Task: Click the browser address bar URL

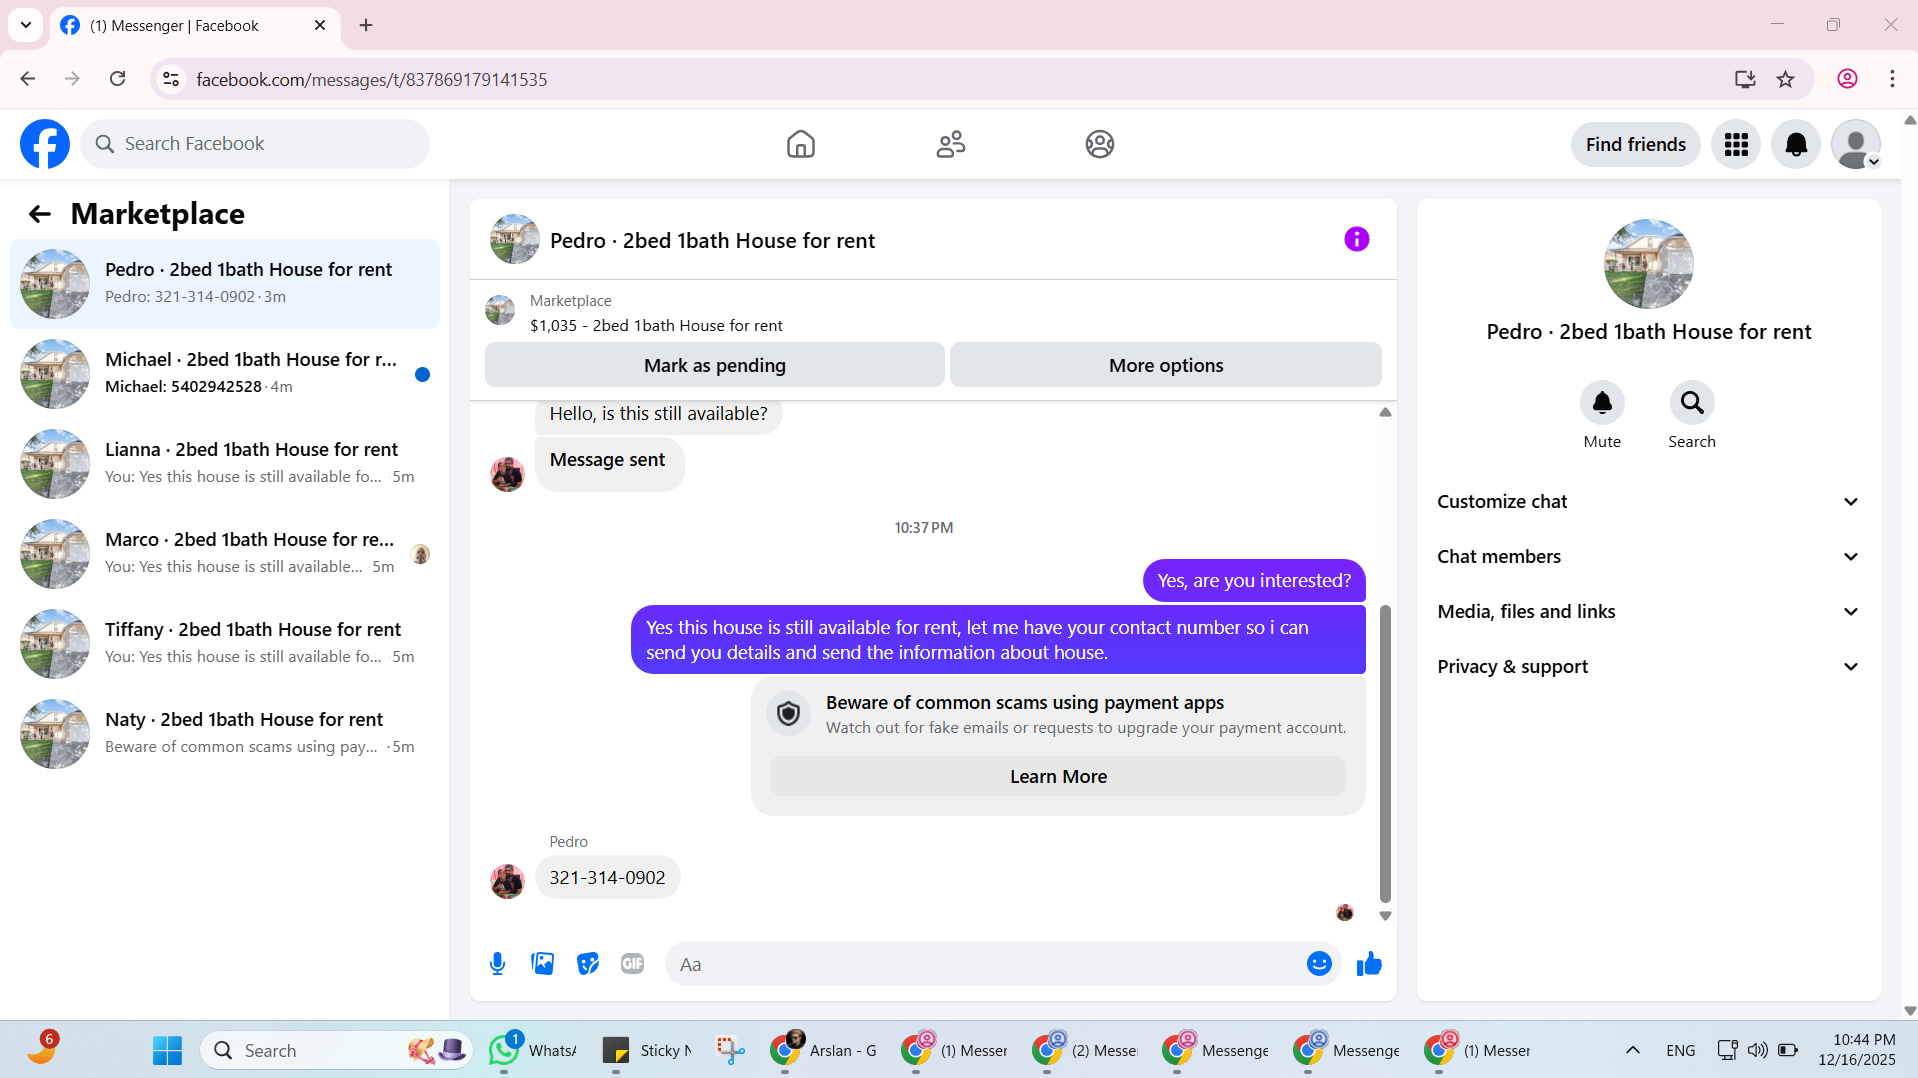Action: [372, 79]
